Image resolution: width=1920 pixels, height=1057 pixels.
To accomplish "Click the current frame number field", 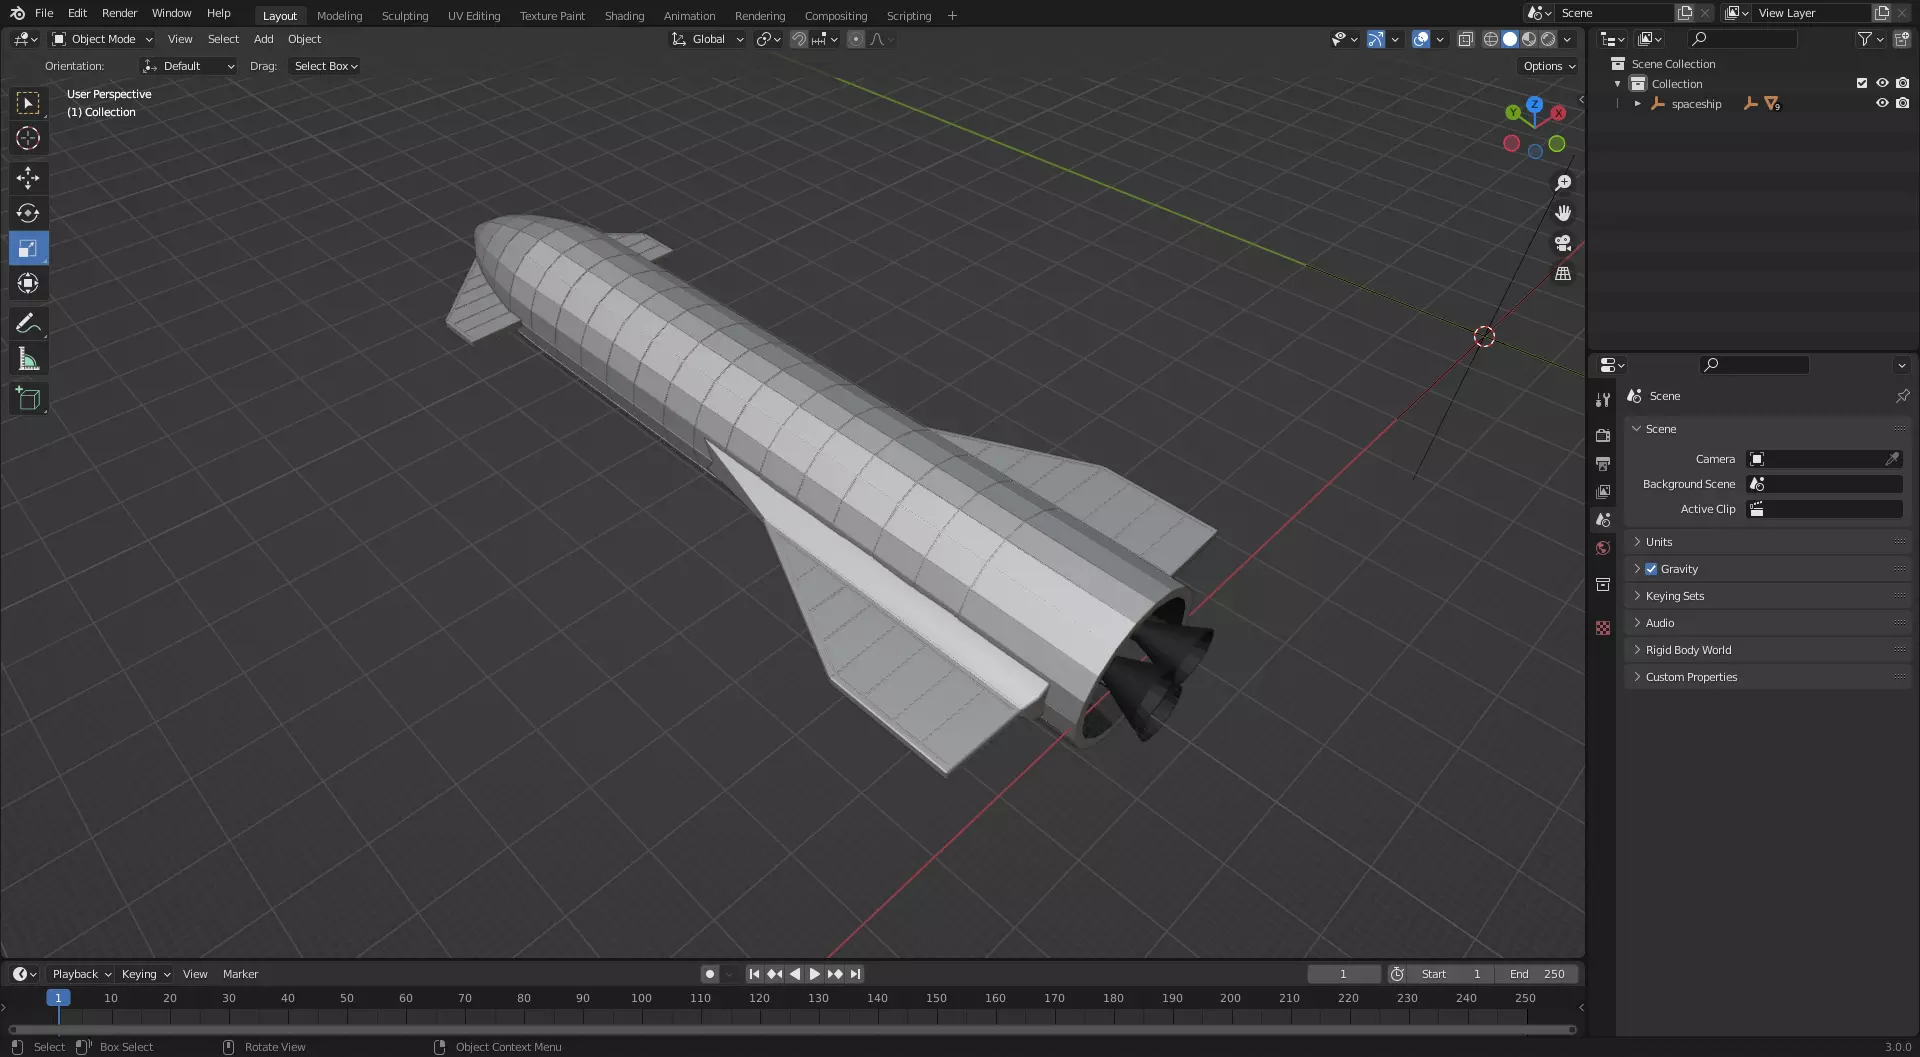I will coord(1343,974).
